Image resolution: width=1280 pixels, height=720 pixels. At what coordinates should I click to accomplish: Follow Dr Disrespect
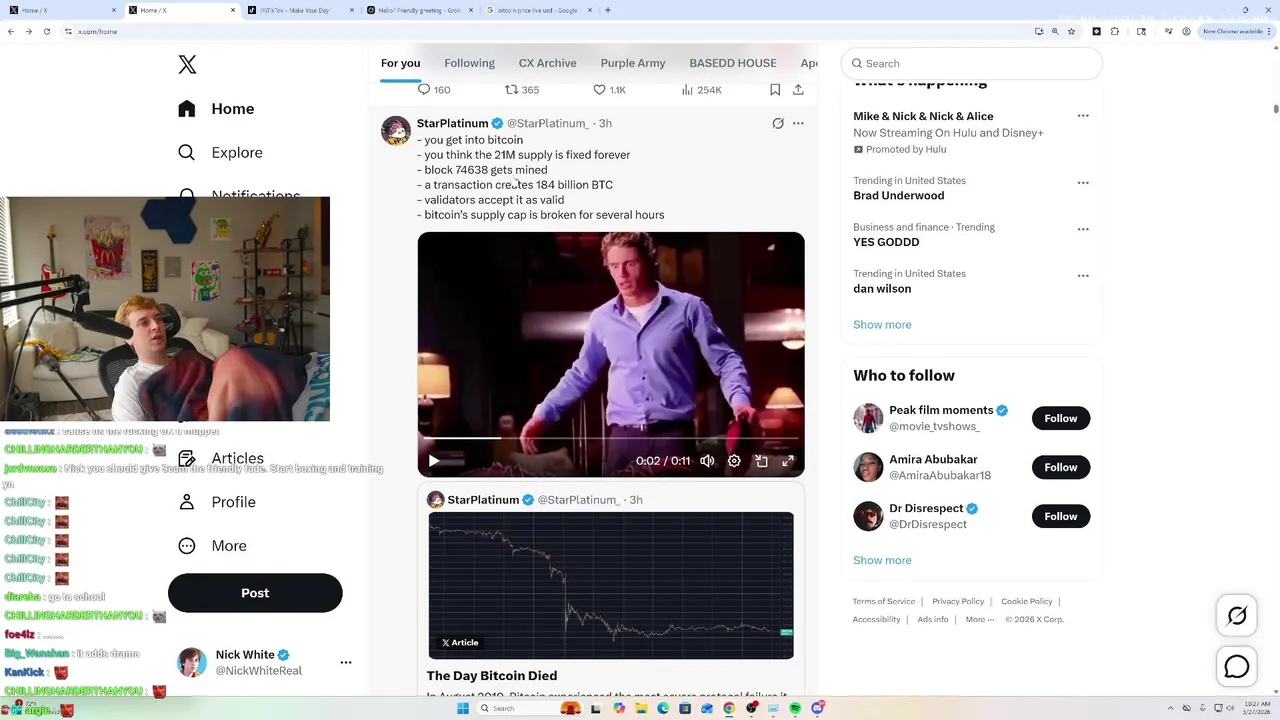tap(1061, 516)
